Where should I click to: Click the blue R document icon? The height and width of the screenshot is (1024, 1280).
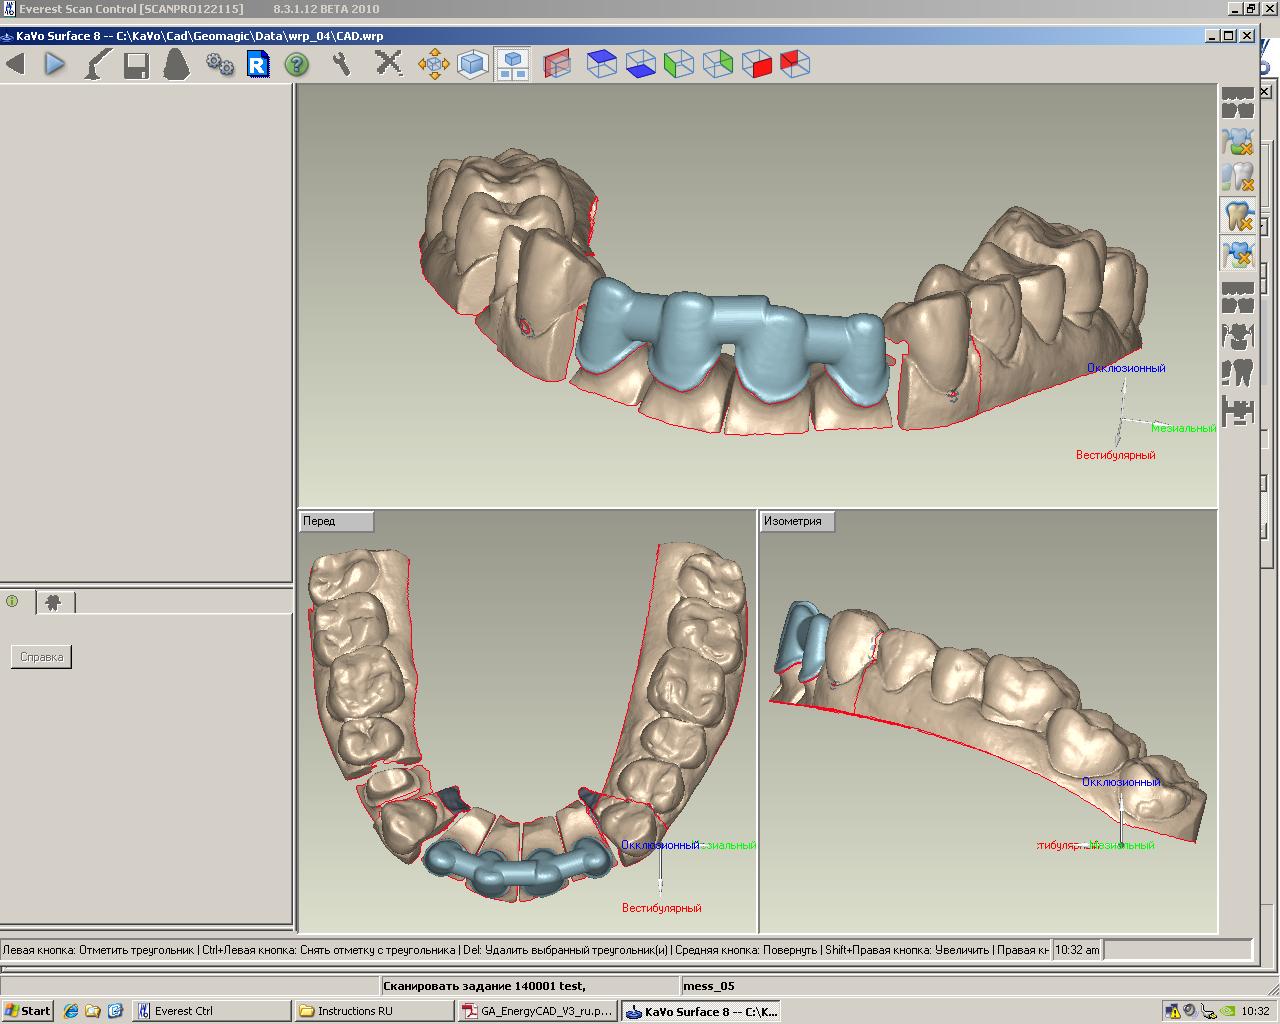258,65
